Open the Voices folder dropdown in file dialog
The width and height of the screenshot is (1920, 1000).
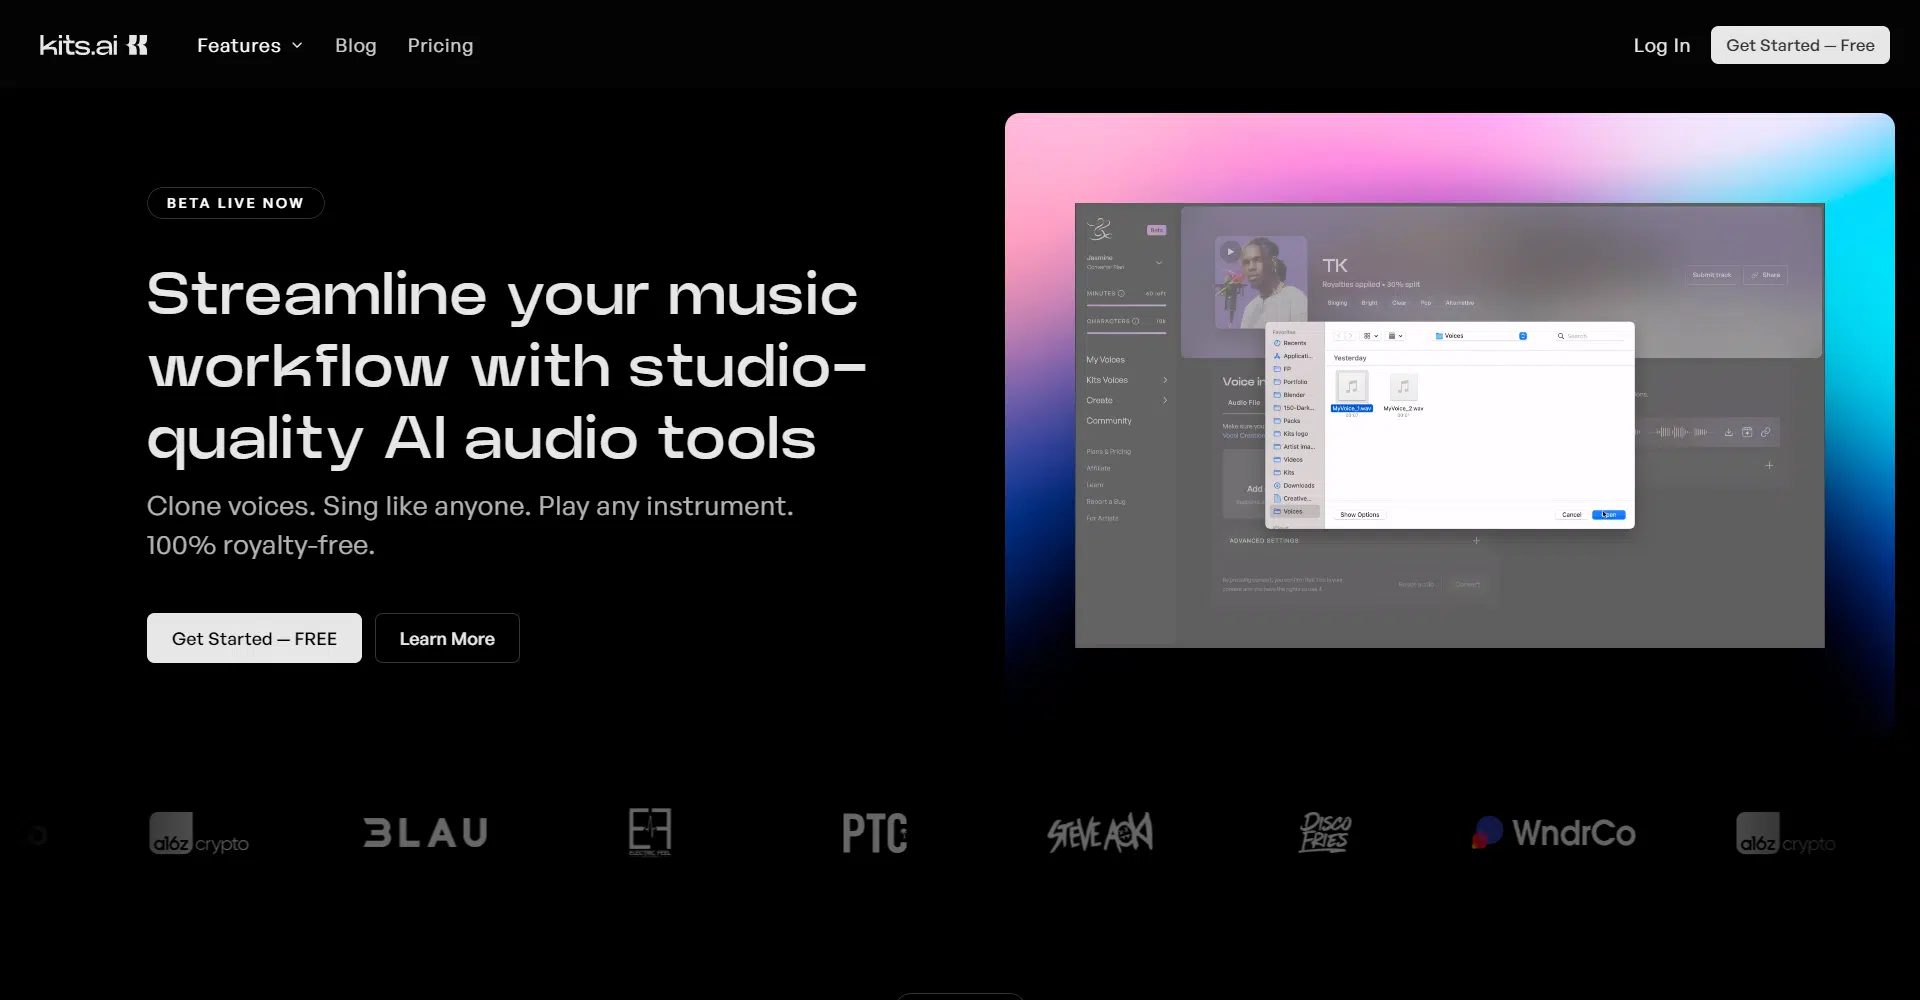[1480, 336]
